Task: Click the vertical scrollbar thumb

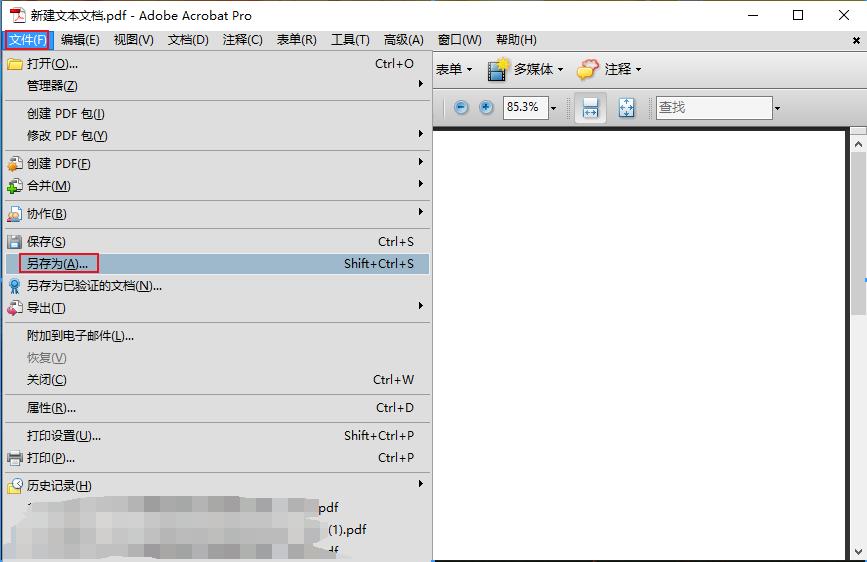Action: [858, 234]
